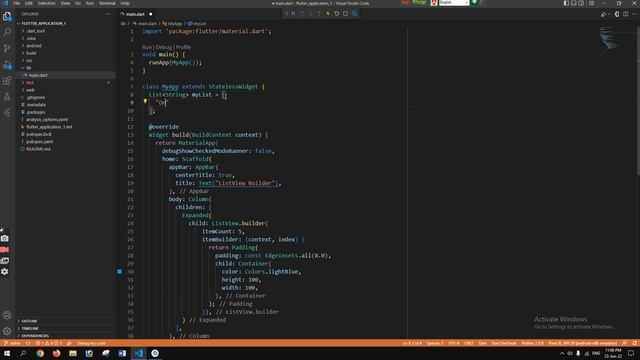Open pubspec.yaml in the Explorer tree
The width and height of the screenshot is (640, 360).
pyautogui.click(x=65, y=142)
